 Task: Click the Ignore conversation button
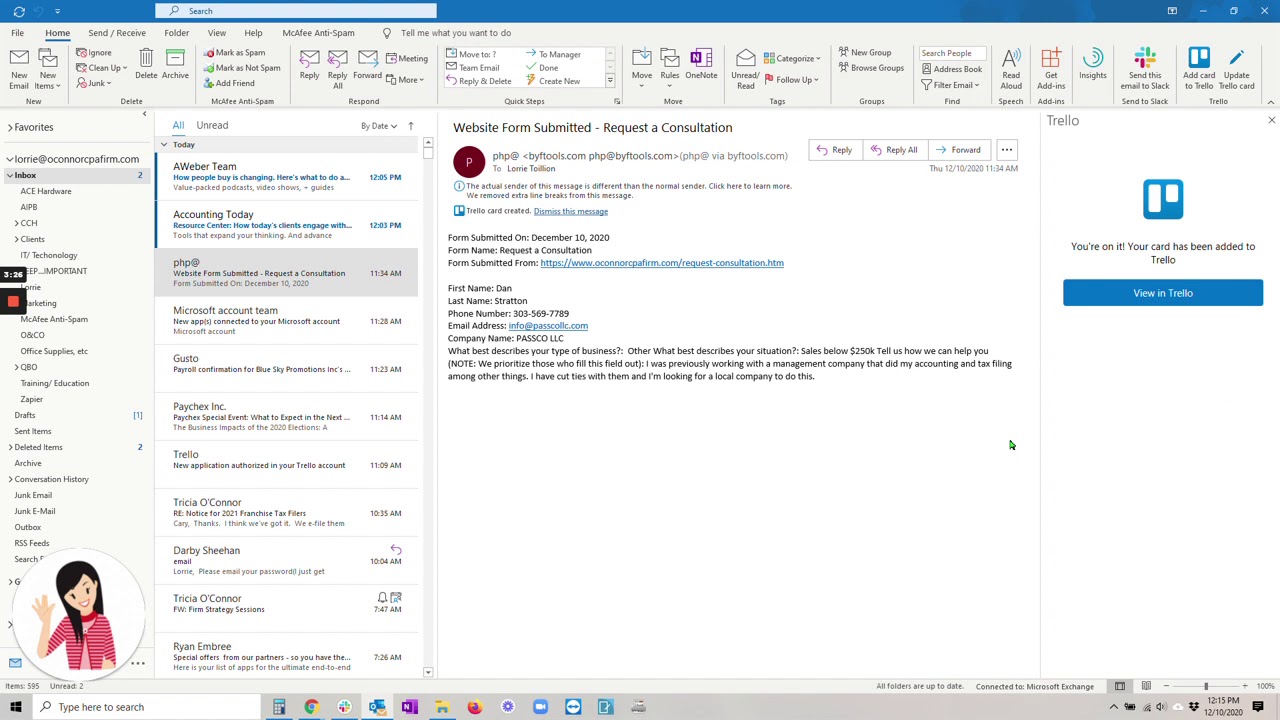94,53
